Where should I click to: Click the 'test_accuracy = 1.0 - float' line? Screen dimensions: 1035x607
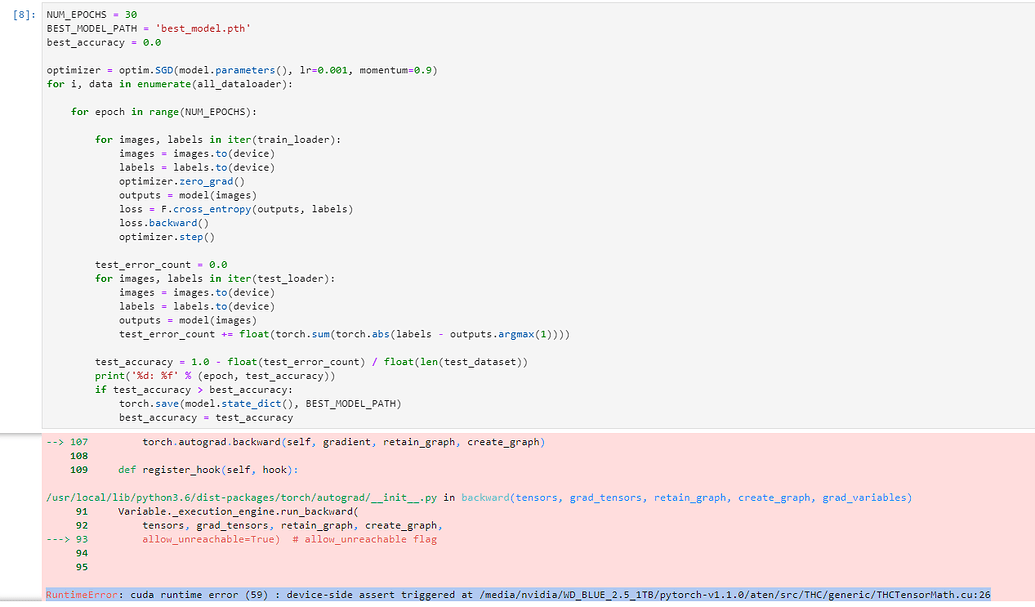[311, 362]
